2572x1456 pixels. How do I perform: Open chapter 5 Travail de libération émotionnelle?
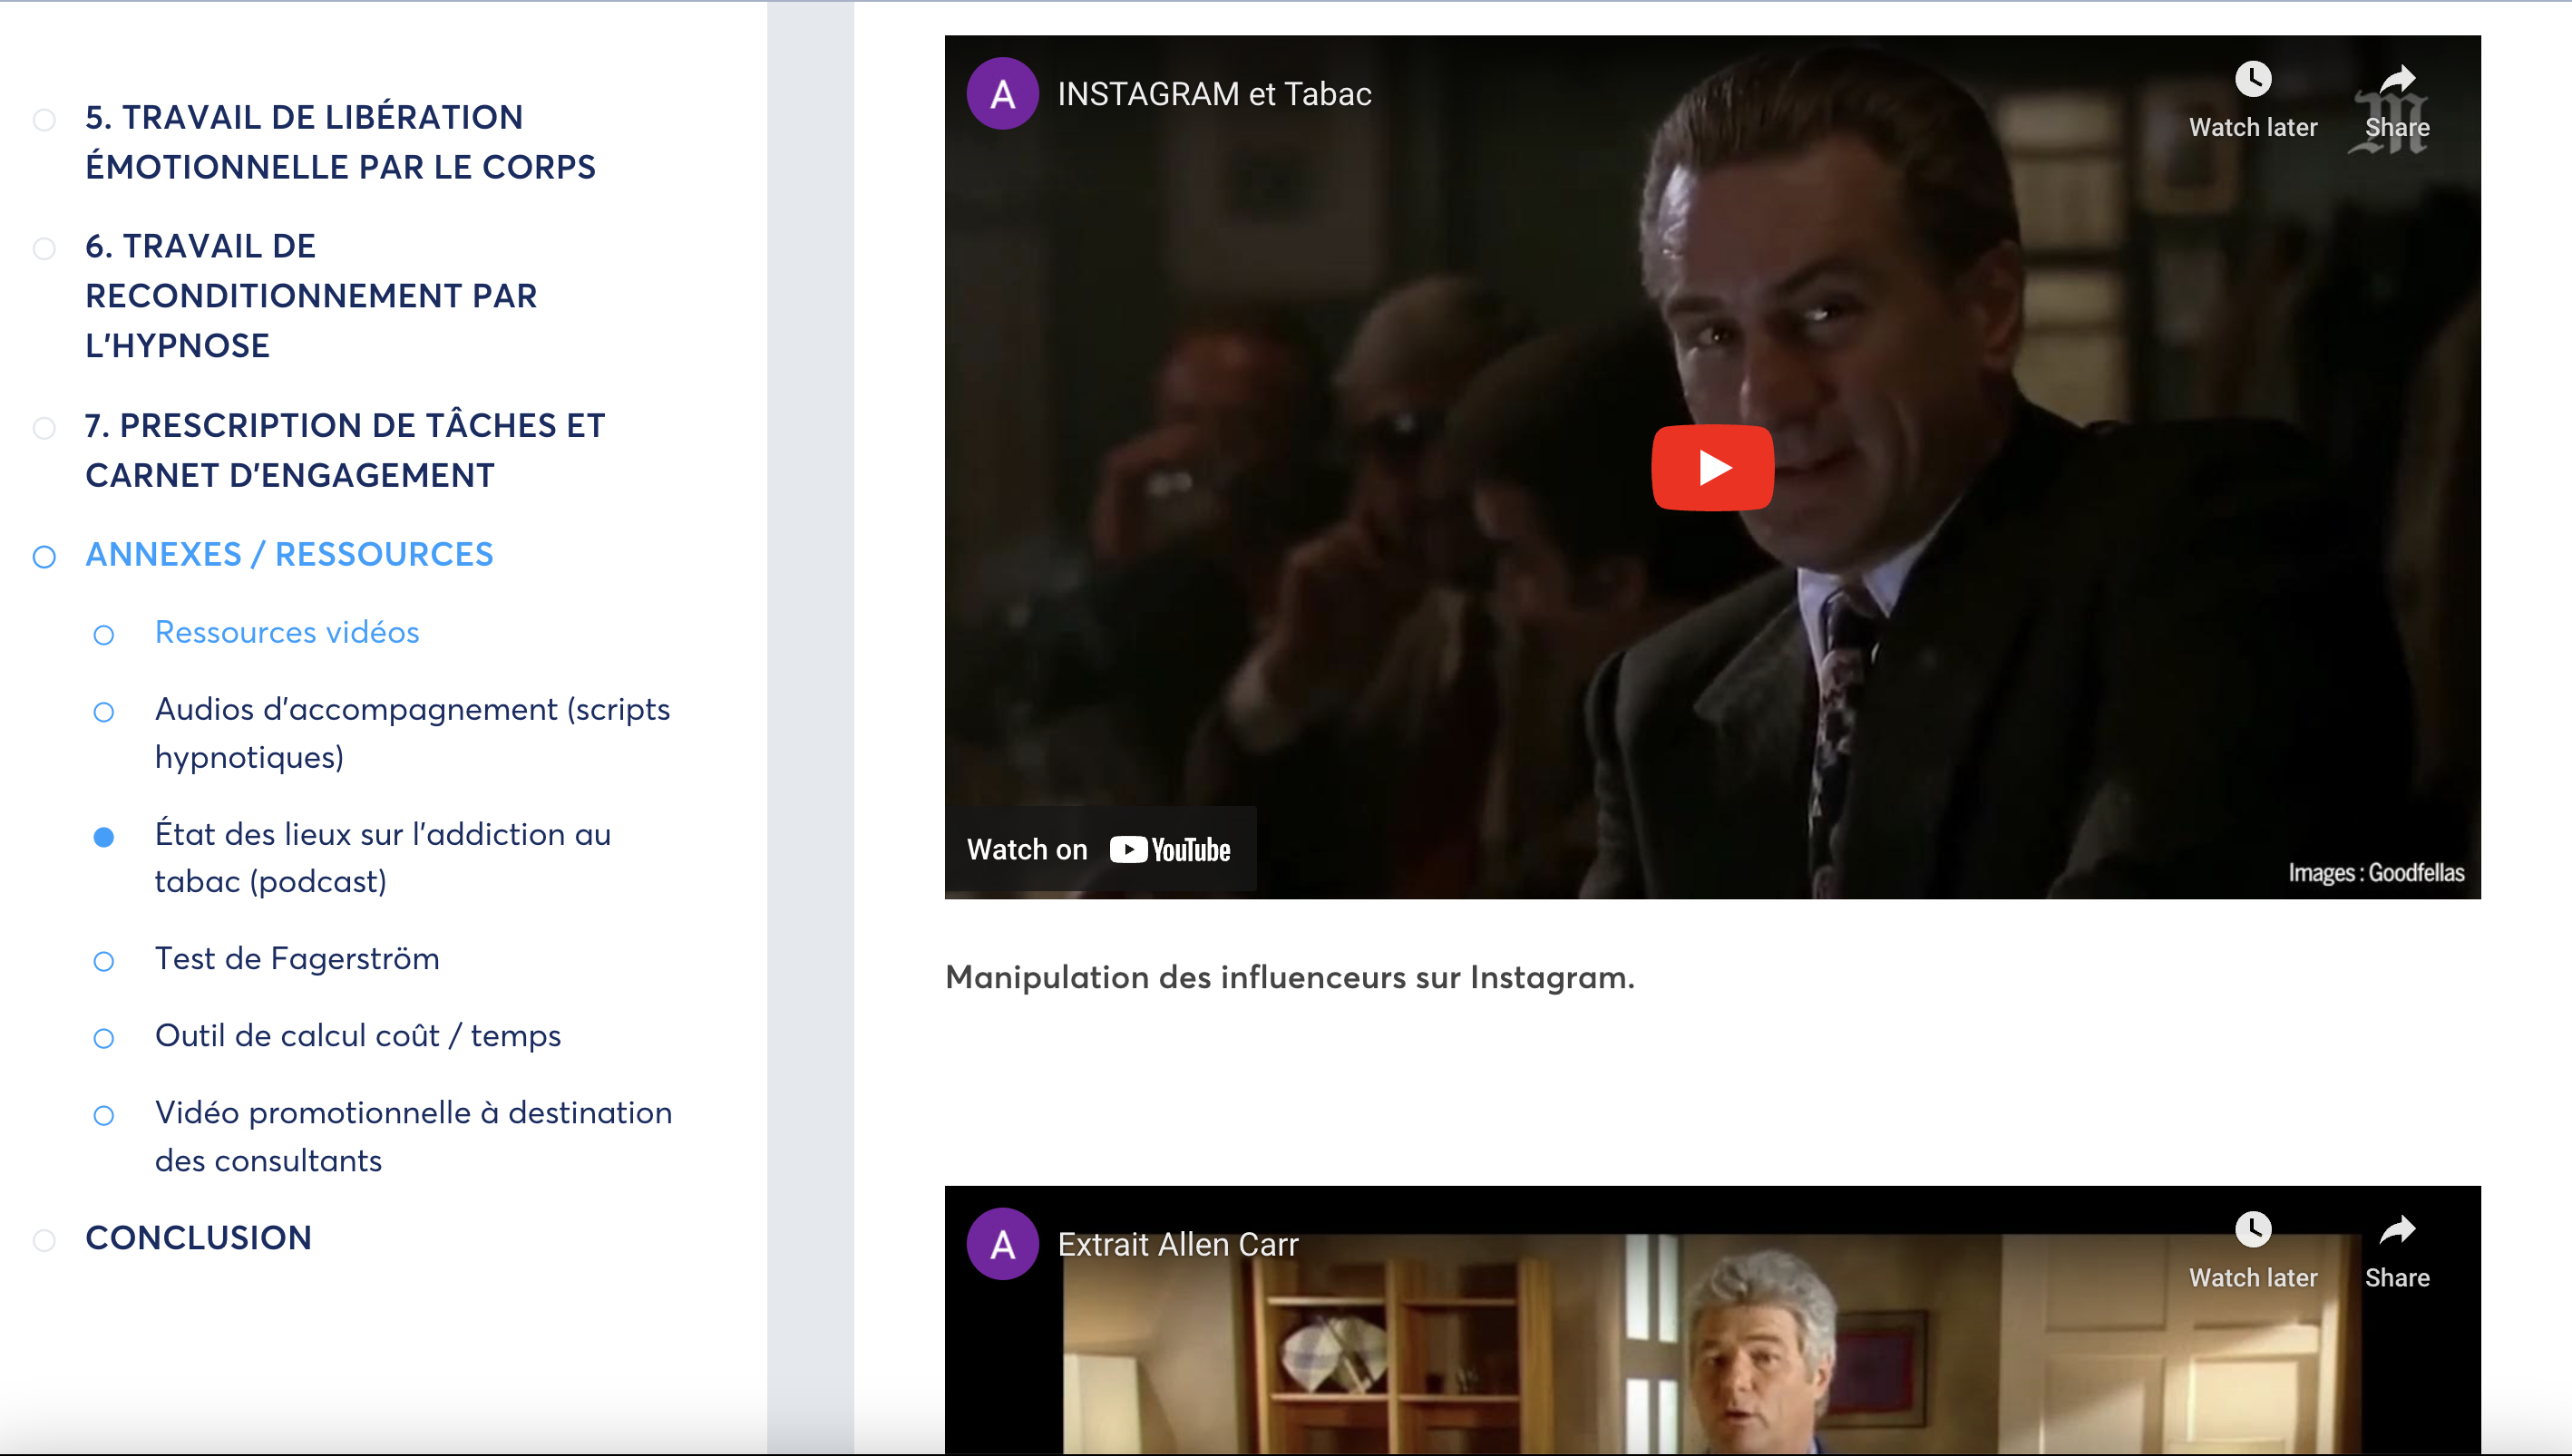point(340,142)
